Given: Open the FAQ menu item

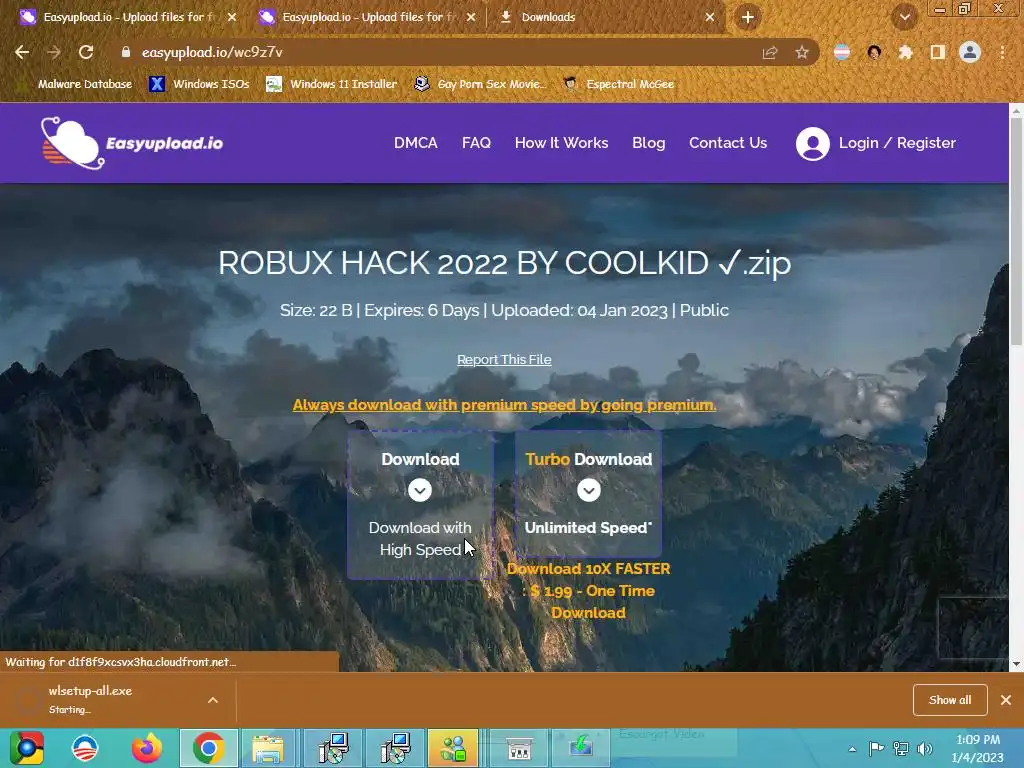Looking at the screenshot, I should click(476, 143).
